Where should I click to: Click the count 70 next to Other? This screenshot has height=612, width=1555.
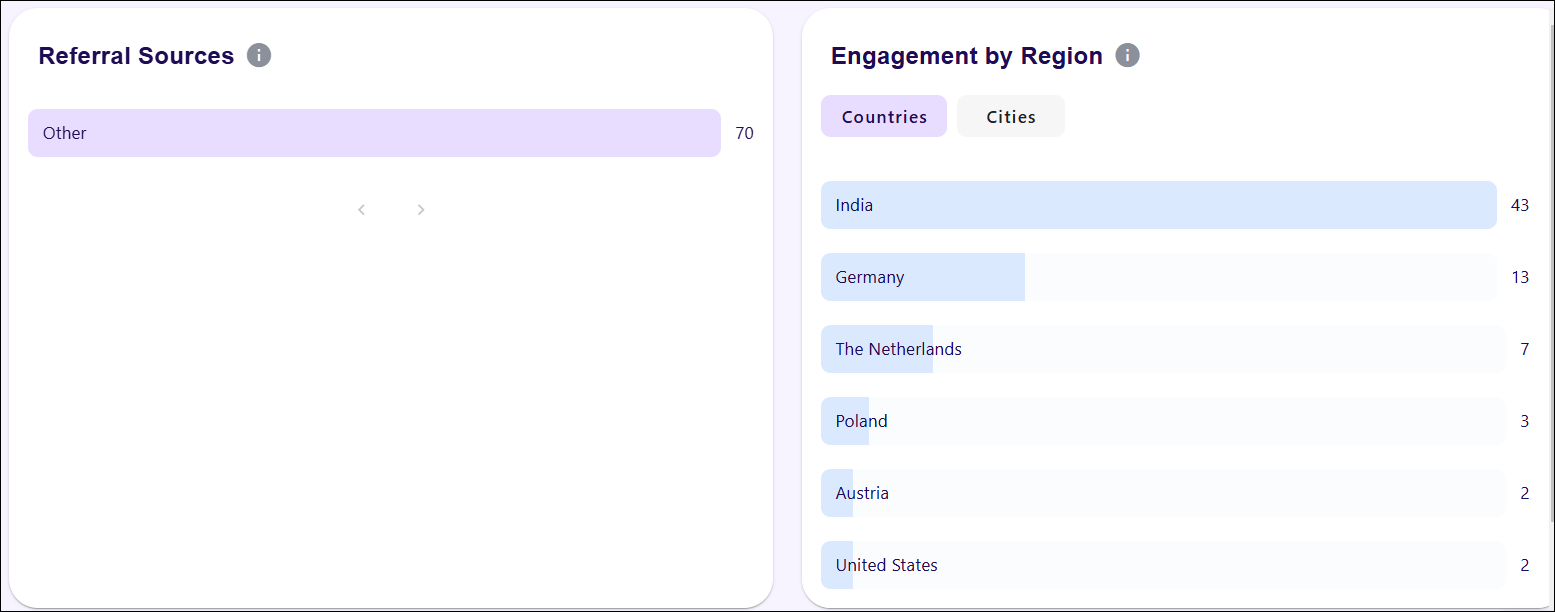click(x=744, y=133)
